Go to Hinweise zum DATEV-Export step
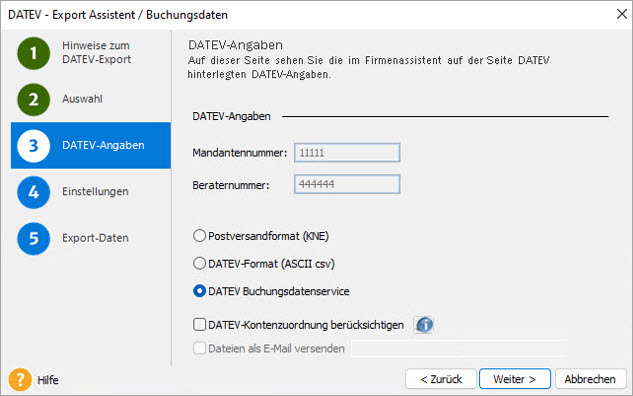633x396 pixels. click(96, 52)
